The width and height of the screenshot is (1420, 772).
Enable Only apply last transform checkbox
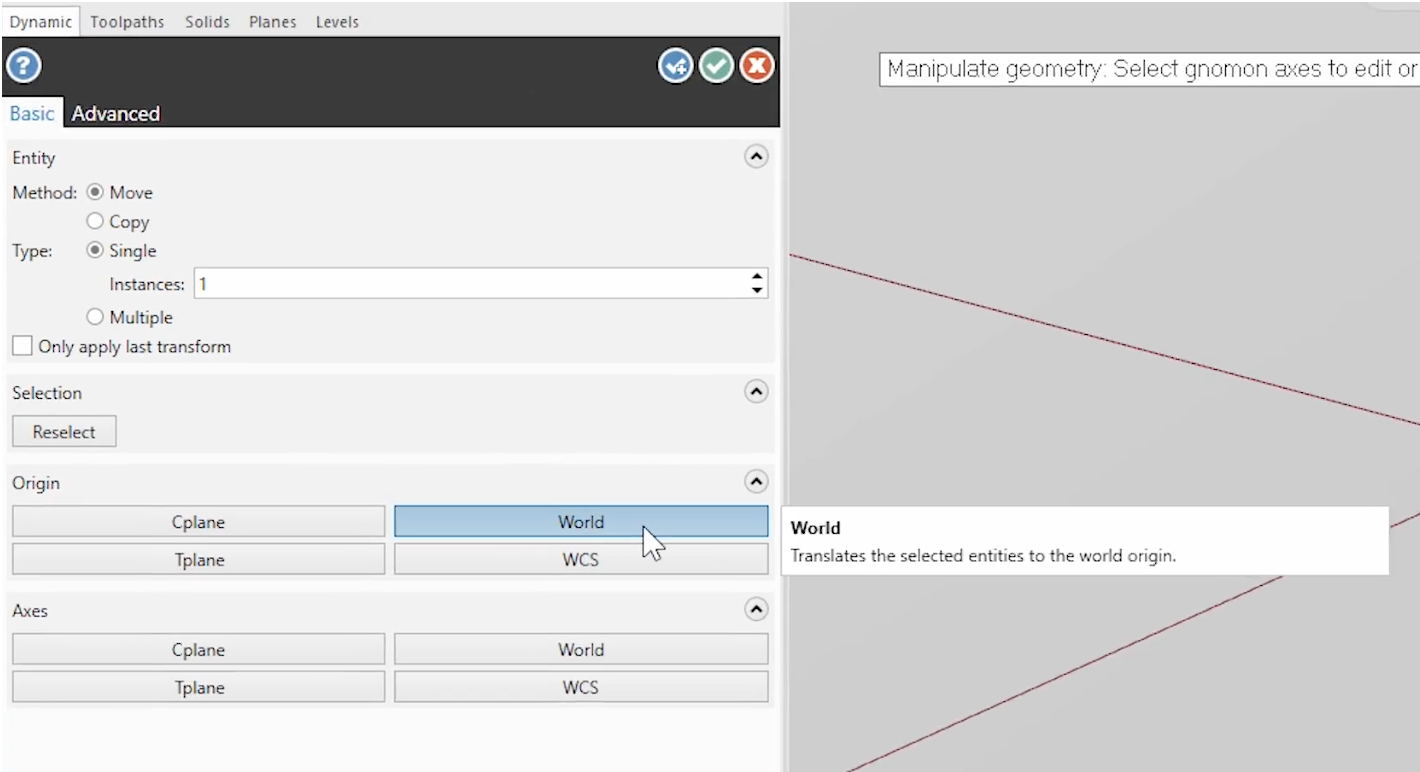tap(22, 347)
